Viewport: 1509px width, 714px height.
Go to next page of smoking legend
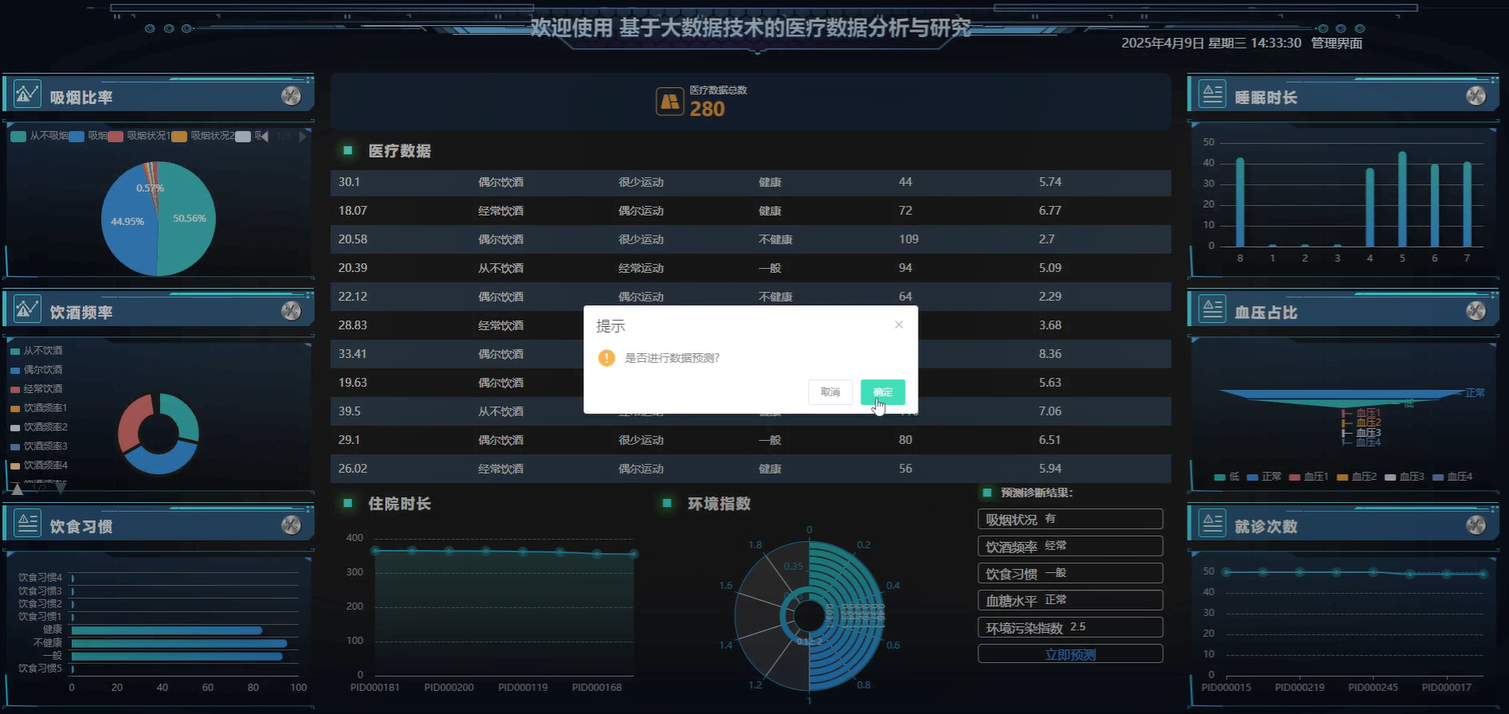303,136
